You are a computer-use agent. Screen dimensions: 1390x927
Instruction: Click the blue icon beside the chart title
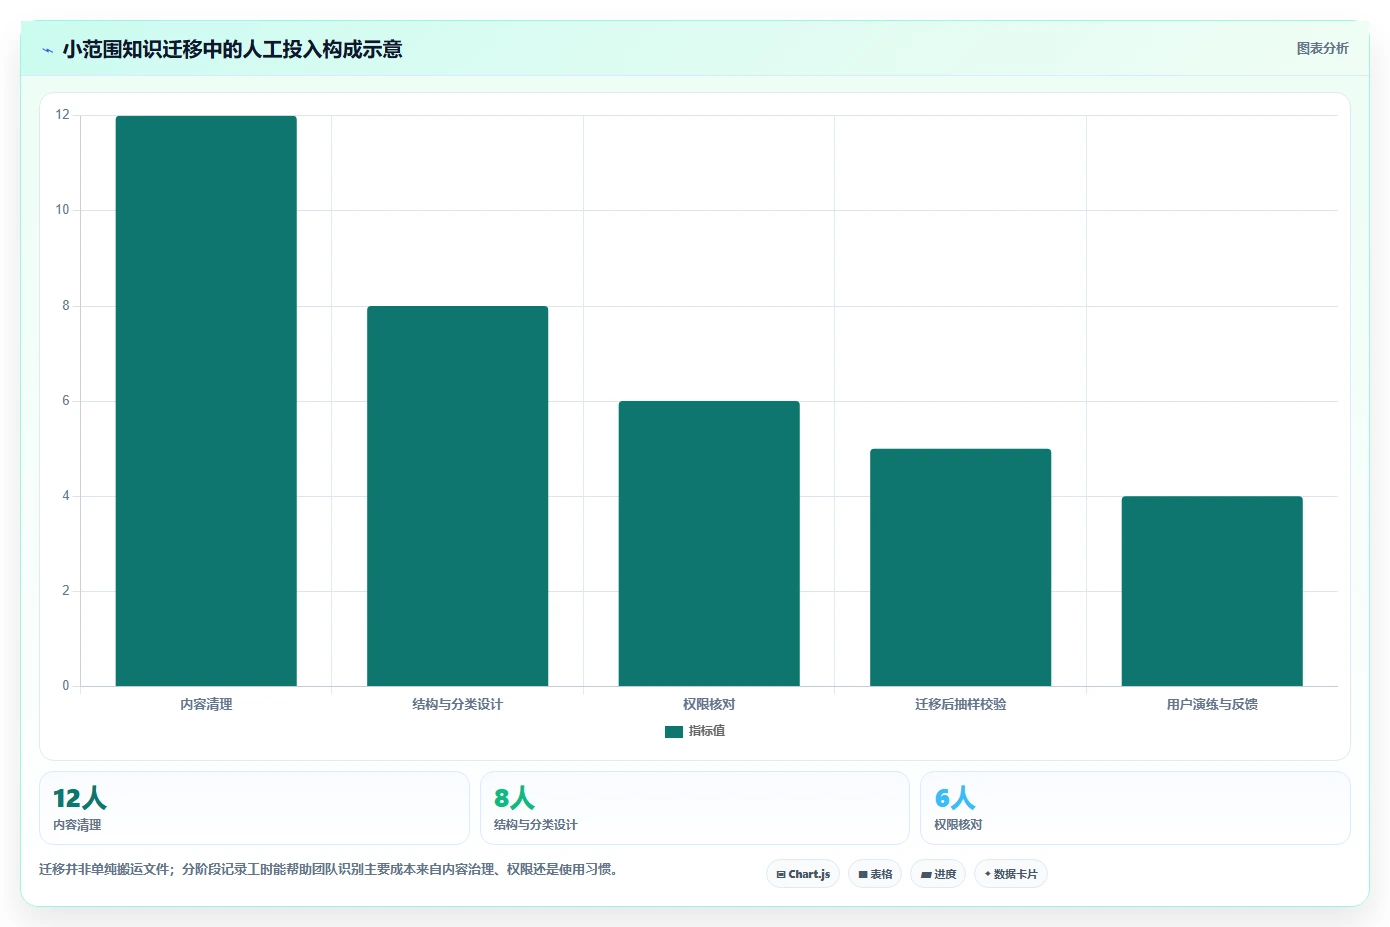[47, 50]
